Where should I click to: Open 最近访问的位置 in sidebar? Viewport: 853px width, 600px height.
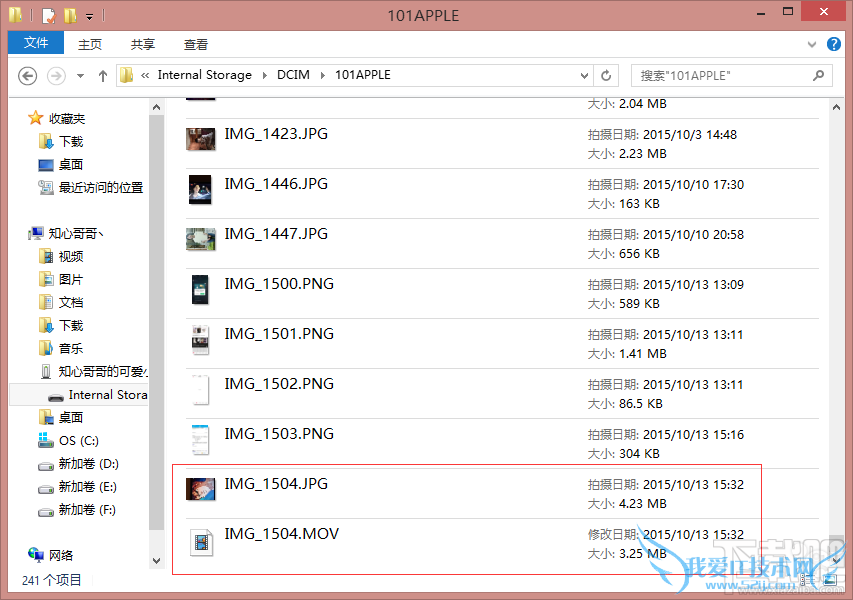click(x=91, y=188)
